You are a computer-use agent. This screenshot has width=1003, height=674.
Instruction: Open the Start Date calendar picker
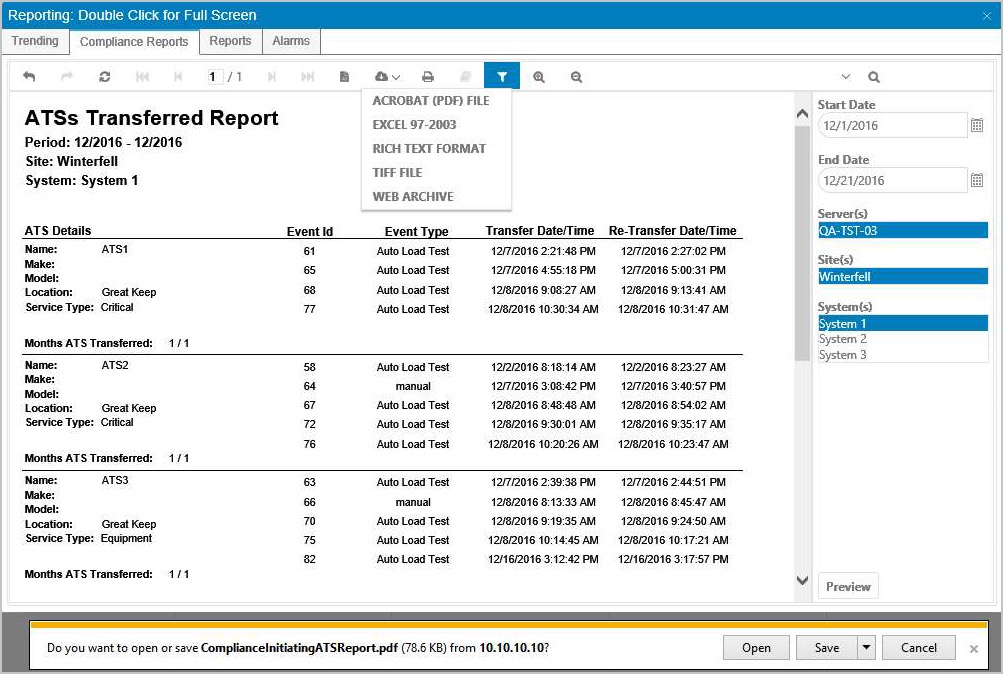coord(977,125)
